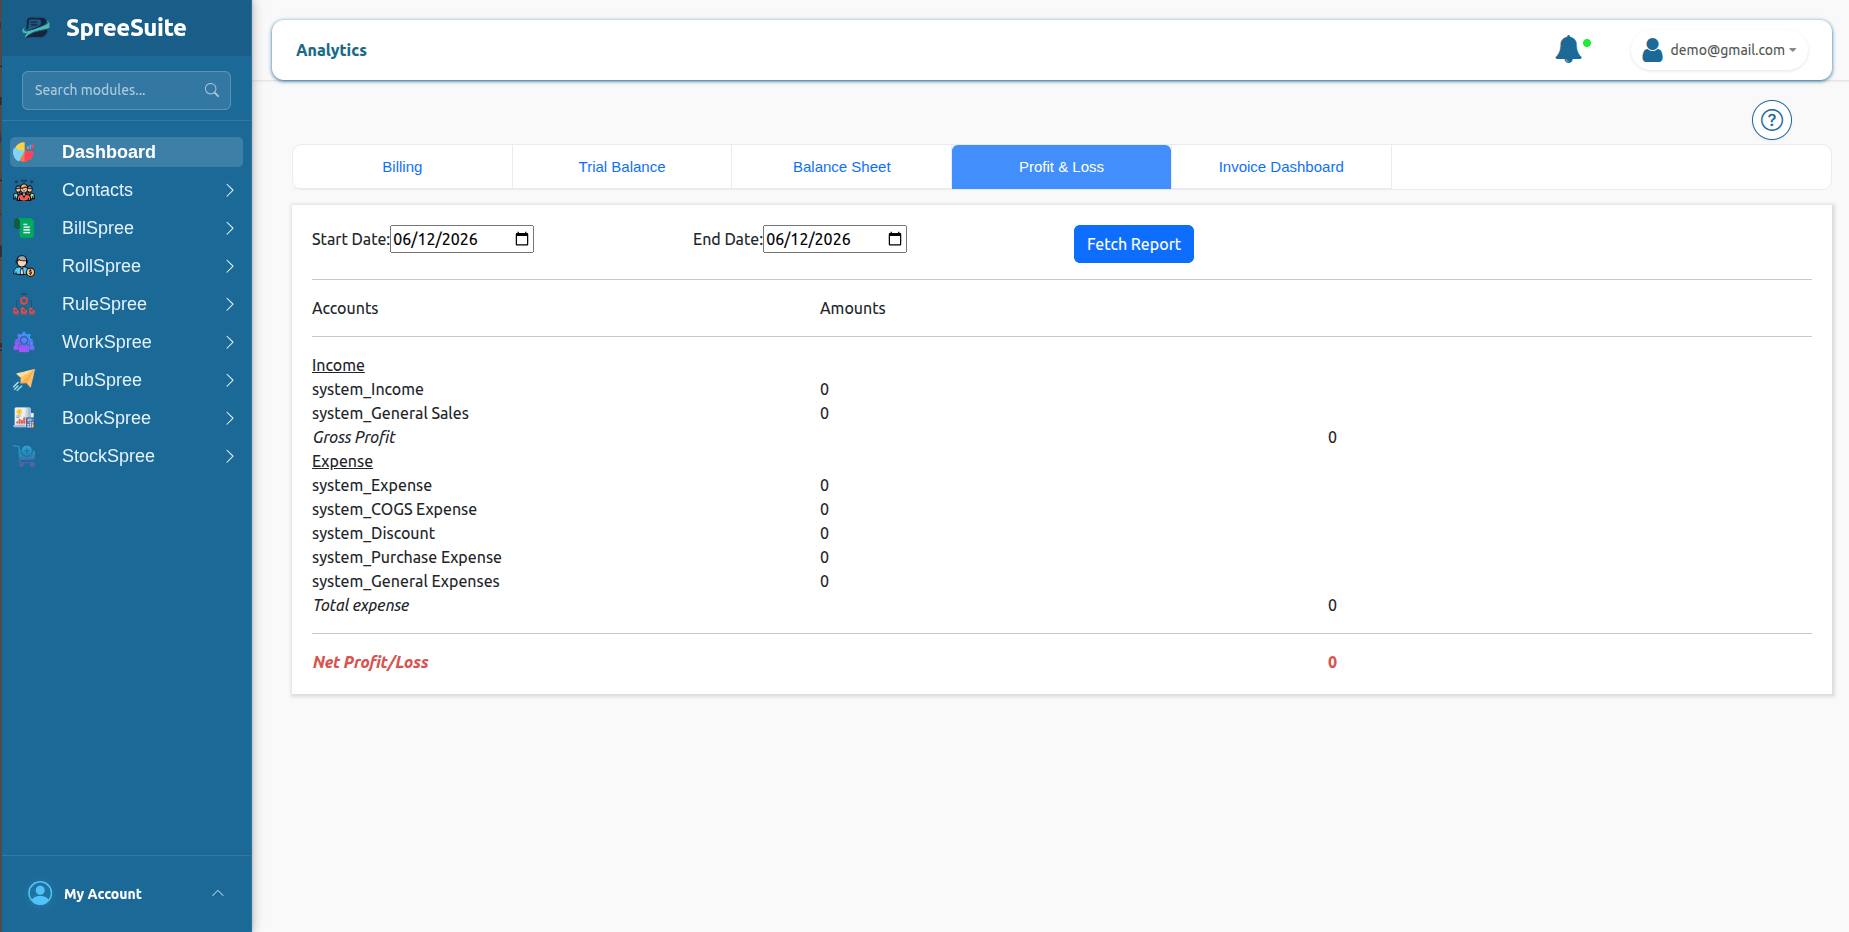Click the Net Profit/Loss label

[370, 662]
